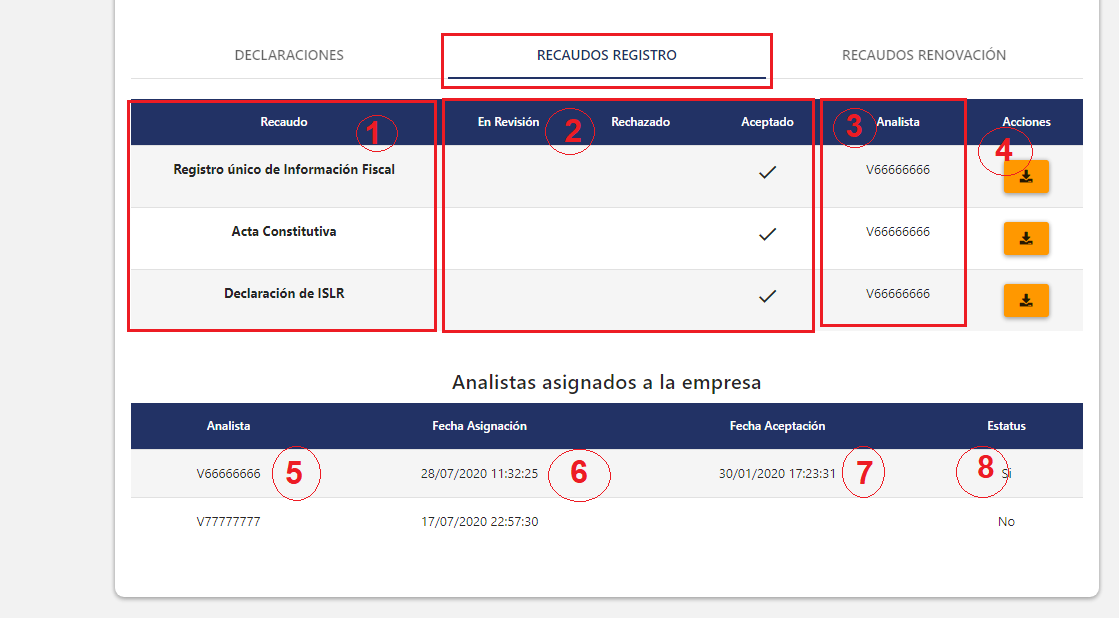1120x618 pixels.
Task: Download the Declaración de ISLR document
Action: [x=1026, y=300]
